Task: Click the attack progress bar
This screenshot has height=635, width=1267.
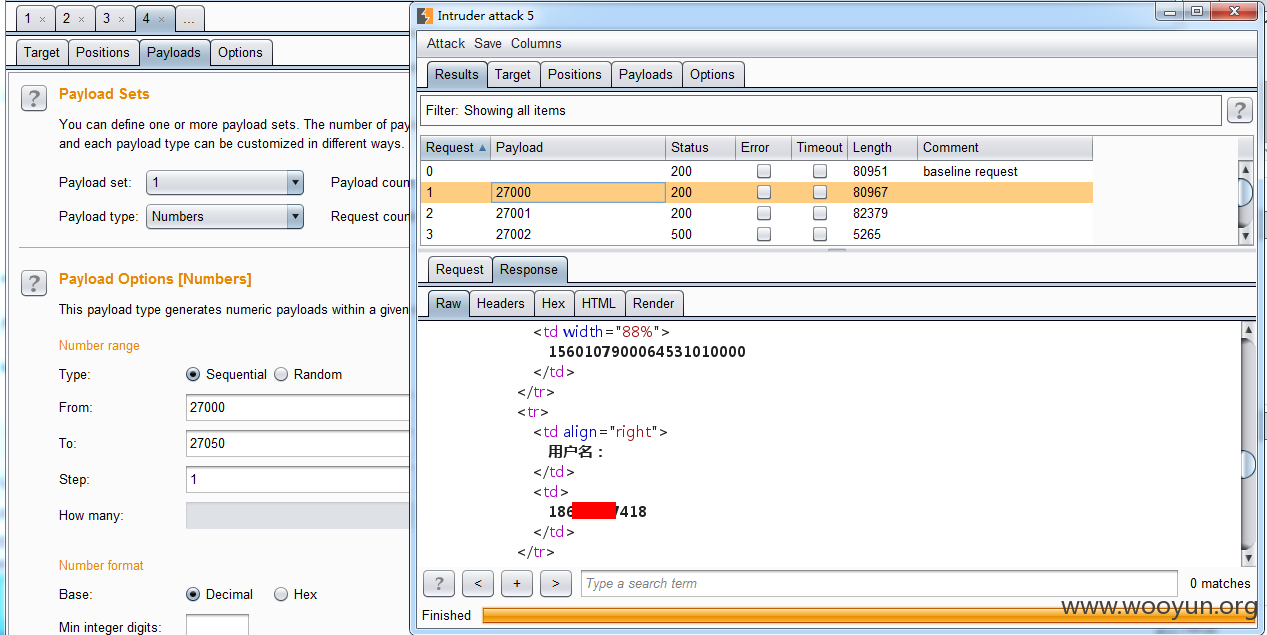Action: (x=867, y=615)
